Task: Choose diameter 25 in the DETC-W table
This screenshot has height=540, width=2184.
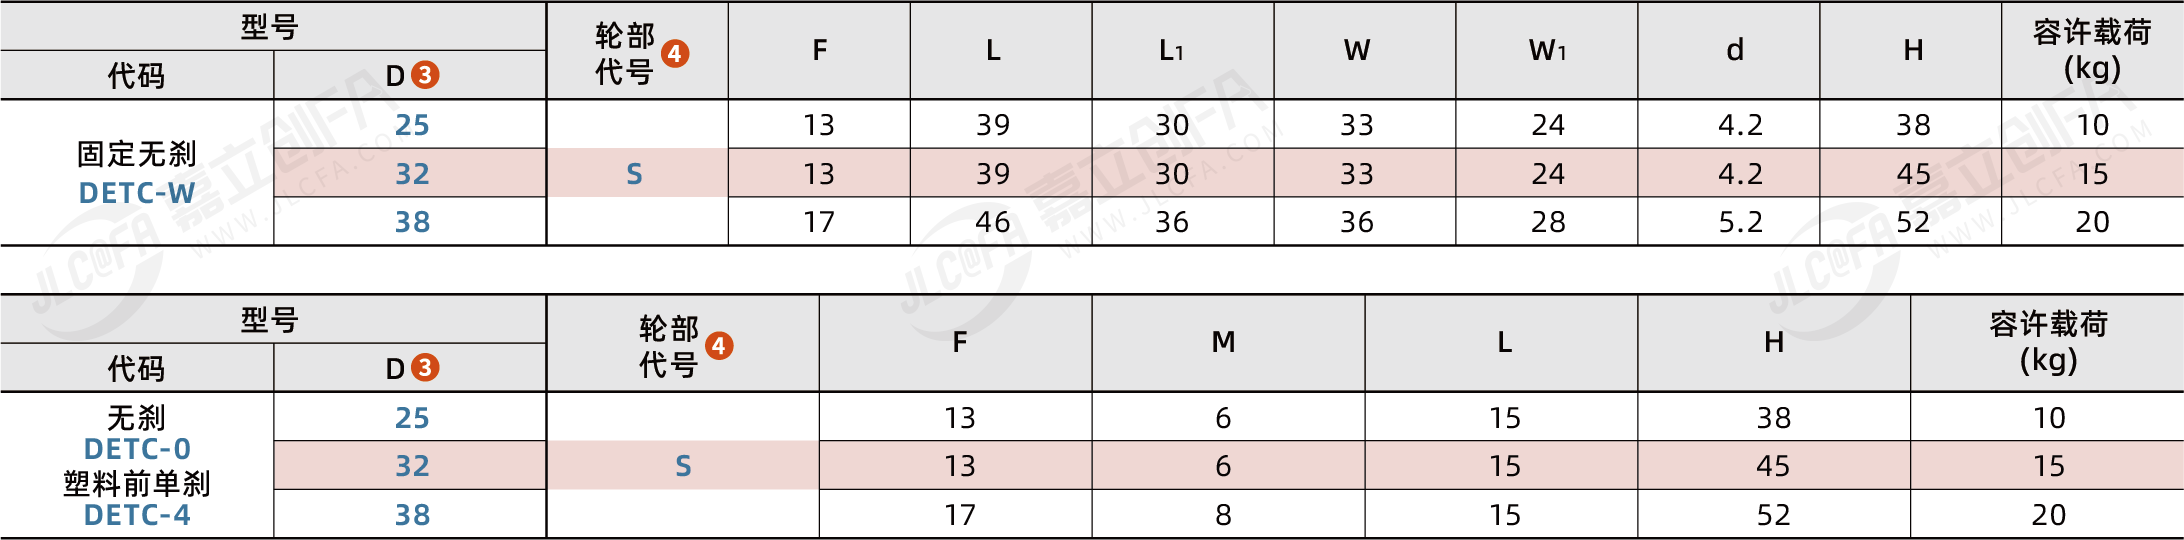Action: coord(412,125)
